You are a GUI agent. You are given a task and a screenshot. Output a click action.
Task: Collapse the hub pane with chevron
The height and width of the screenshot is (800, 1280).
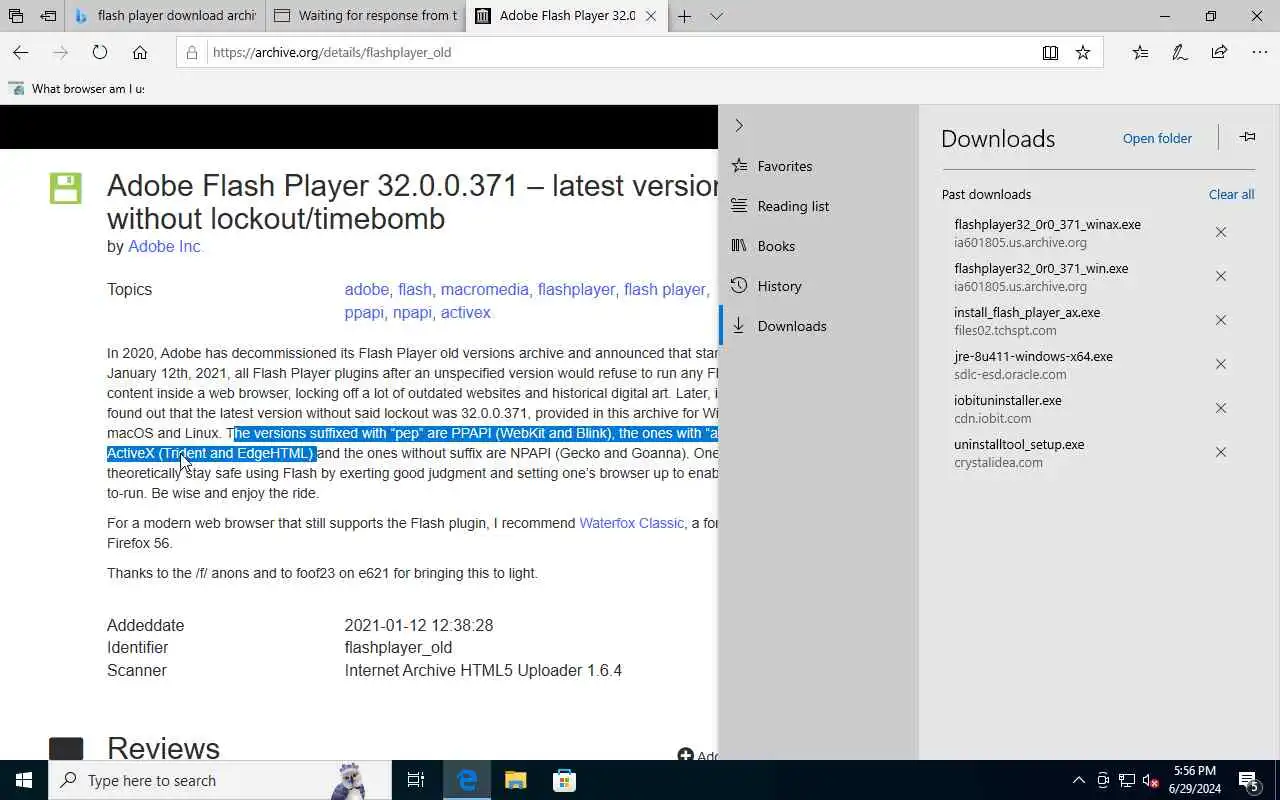(739, 125)
